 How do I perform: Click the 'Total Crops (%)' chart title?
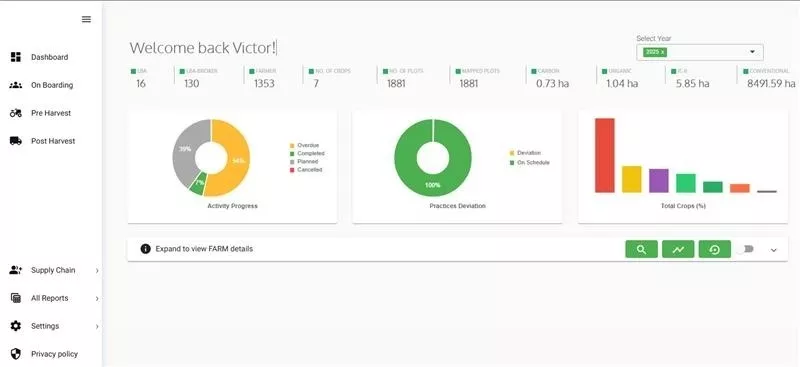(683, 206)
